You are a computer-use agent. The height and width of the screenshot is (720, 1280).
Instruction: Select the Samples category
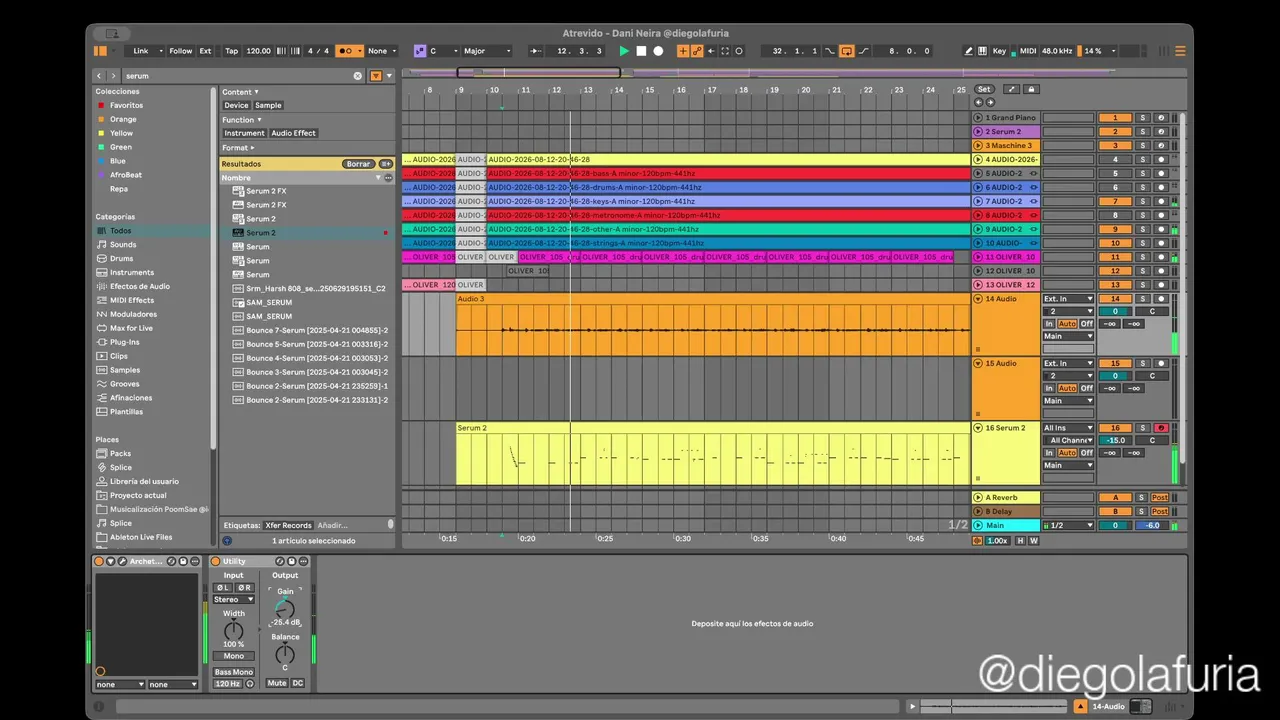[x=125, y=371]
